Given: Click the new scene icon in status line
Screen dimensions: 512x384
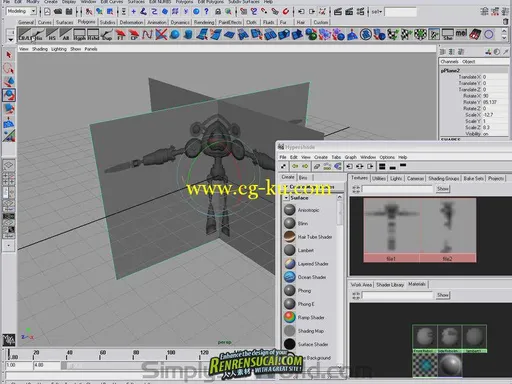Looking at the screenshot, I should [x=47, y=12].
